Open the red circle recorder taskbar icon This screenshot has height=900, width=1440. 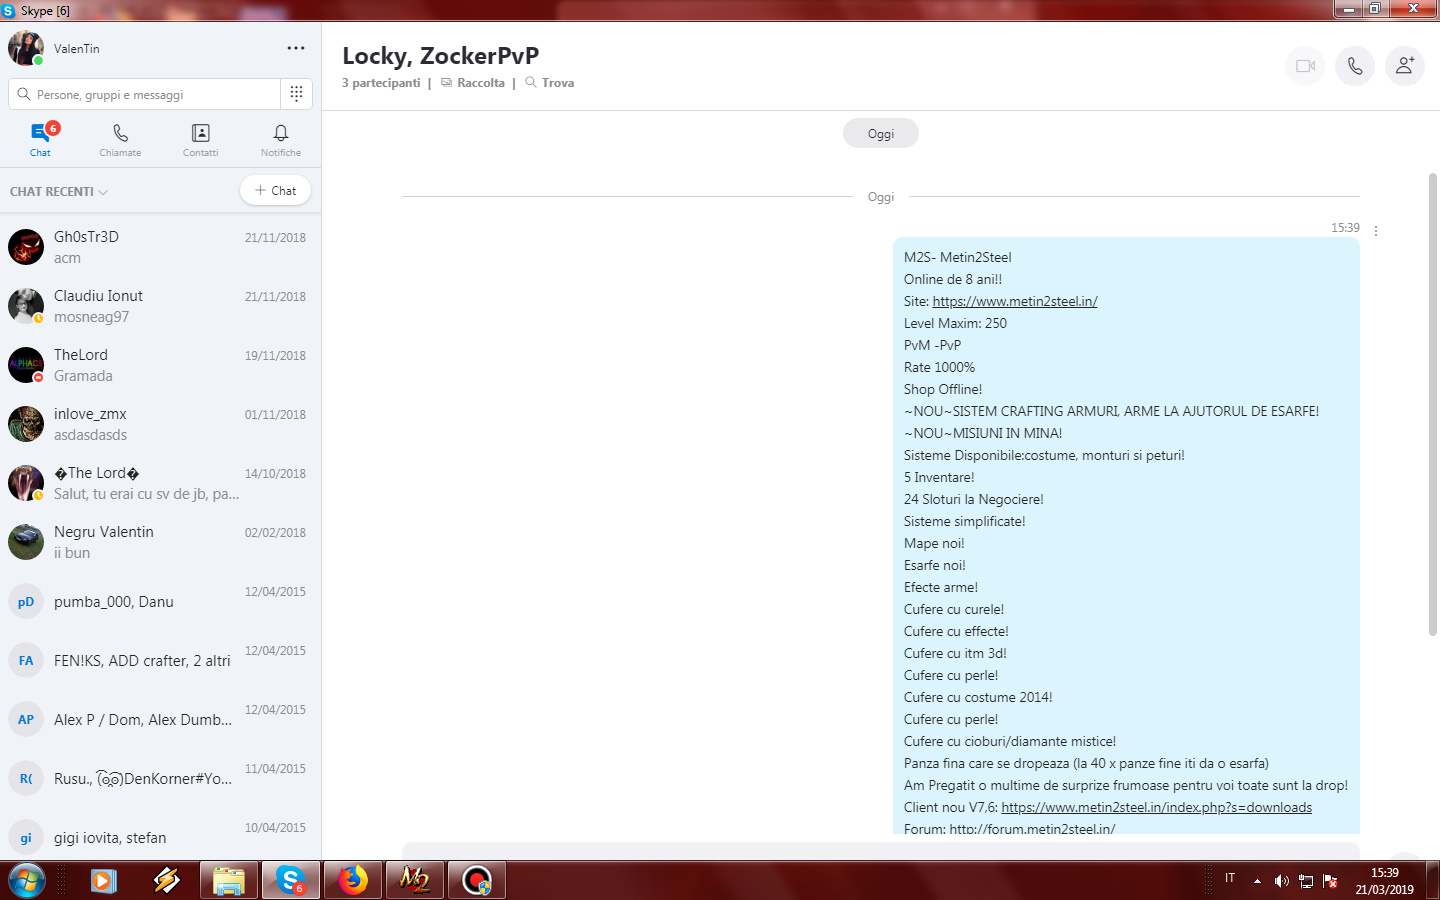coord(477,881)
